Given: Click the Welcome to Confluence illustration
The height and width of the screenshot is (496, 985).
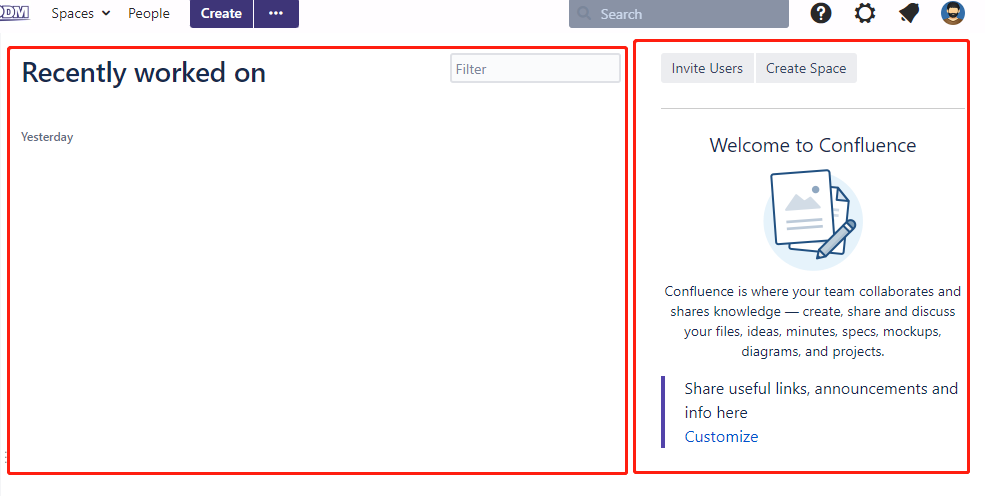Looking at the screenshot, I should [x=813, y=220].
